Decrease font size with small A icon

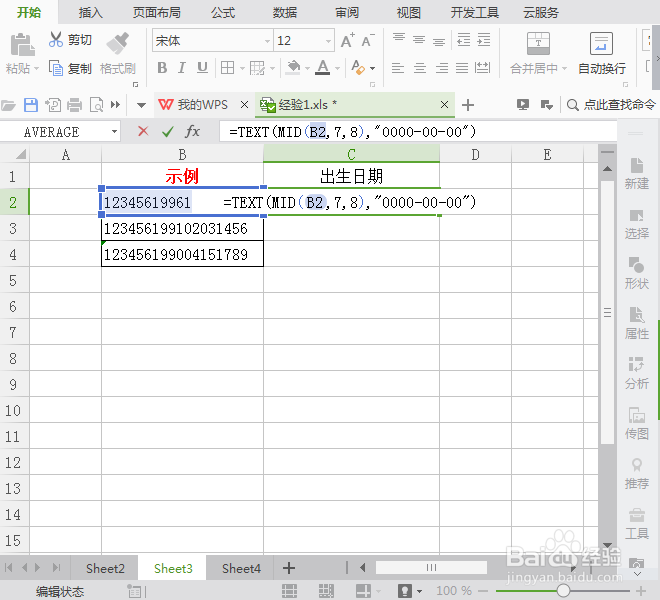pyautogui.click(x=367, y=40)
